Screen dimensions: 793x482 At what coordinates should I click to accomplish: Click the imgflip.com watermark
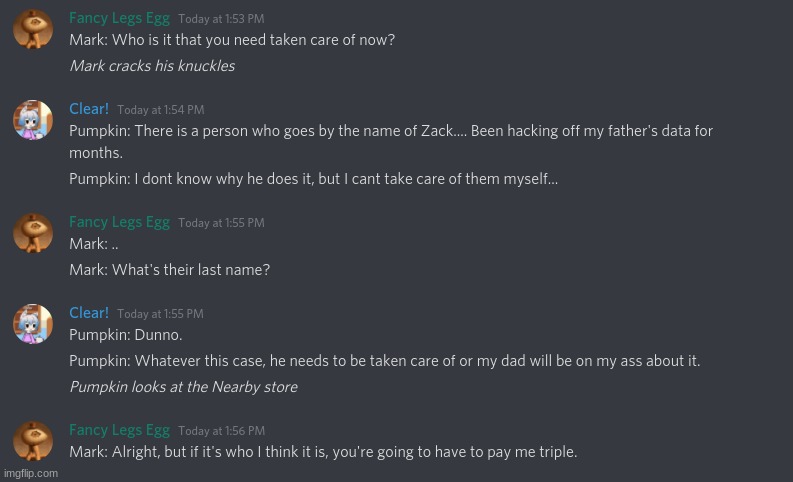(31, 473)
